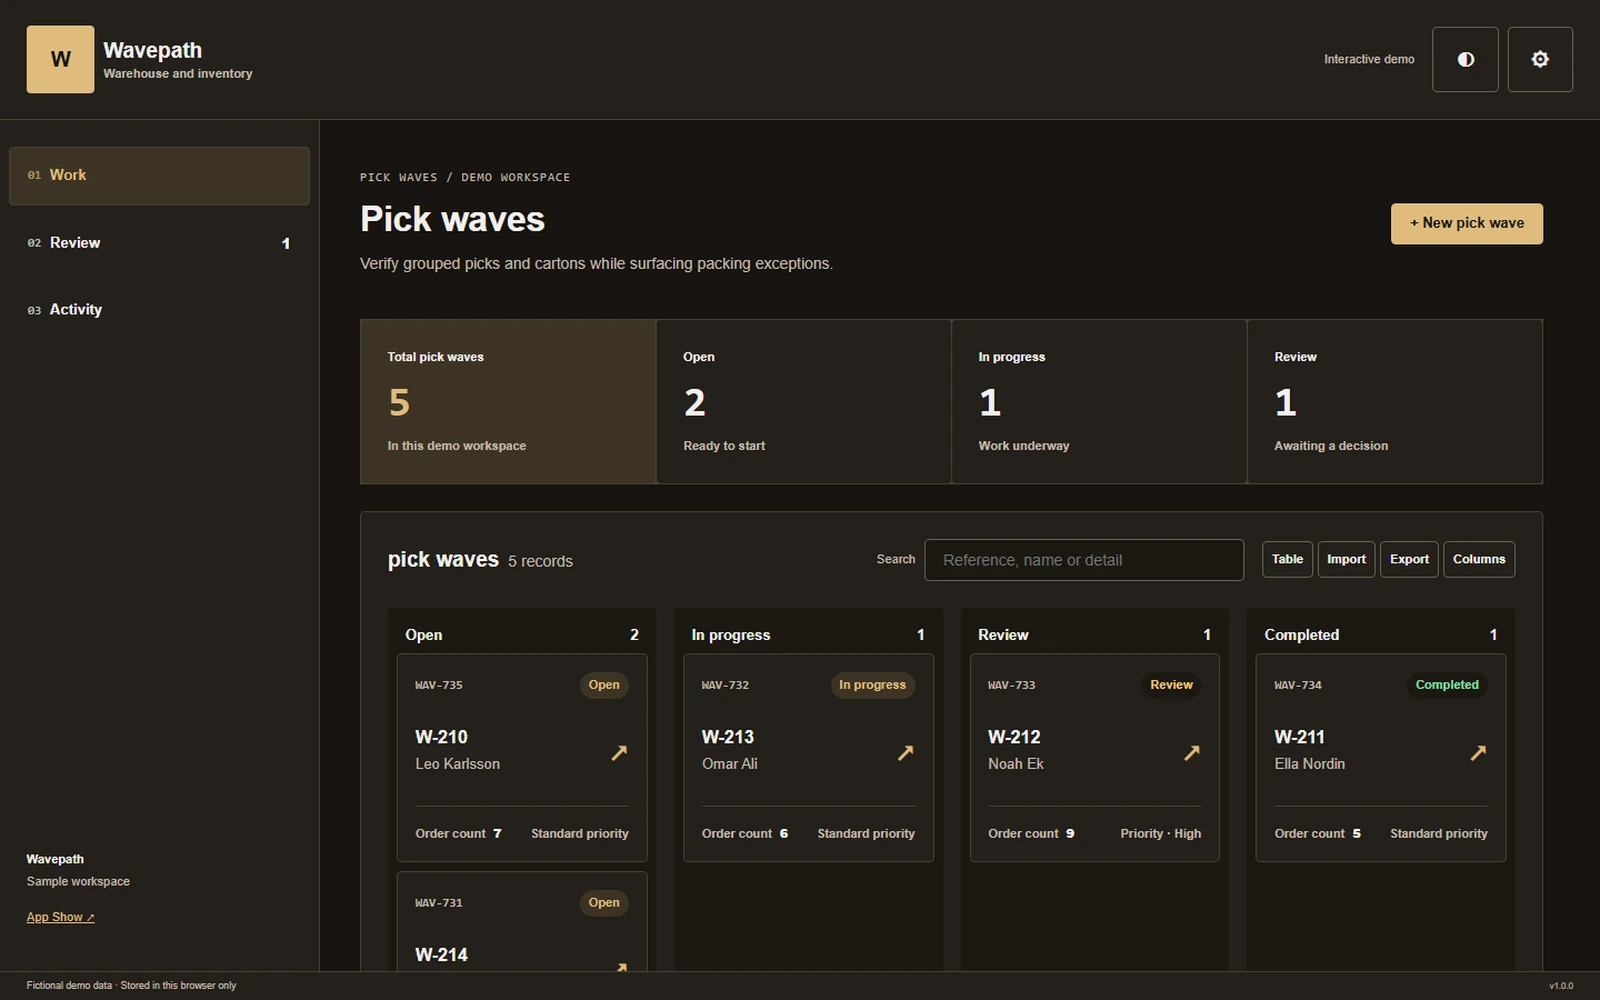
Task: Toggle the dark/light theme contrast button
Action: [1465, 59]
